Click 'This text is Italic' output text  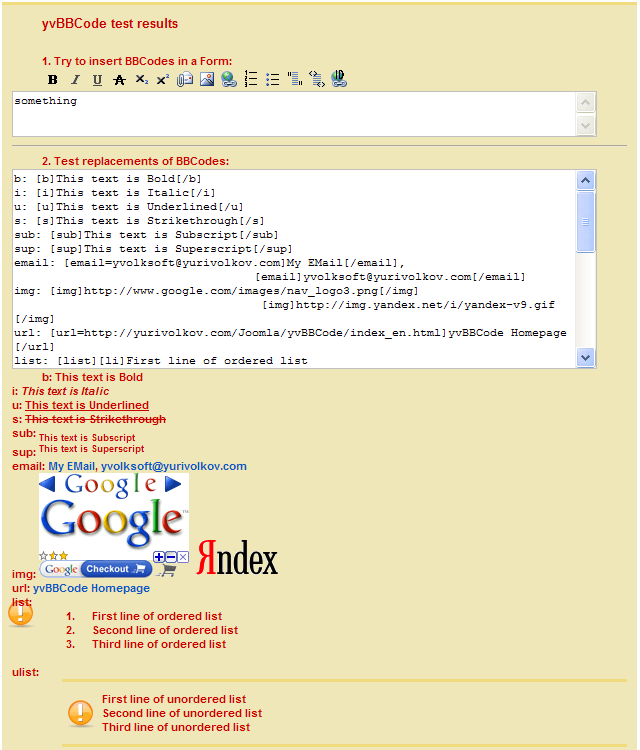coord(66,391)
